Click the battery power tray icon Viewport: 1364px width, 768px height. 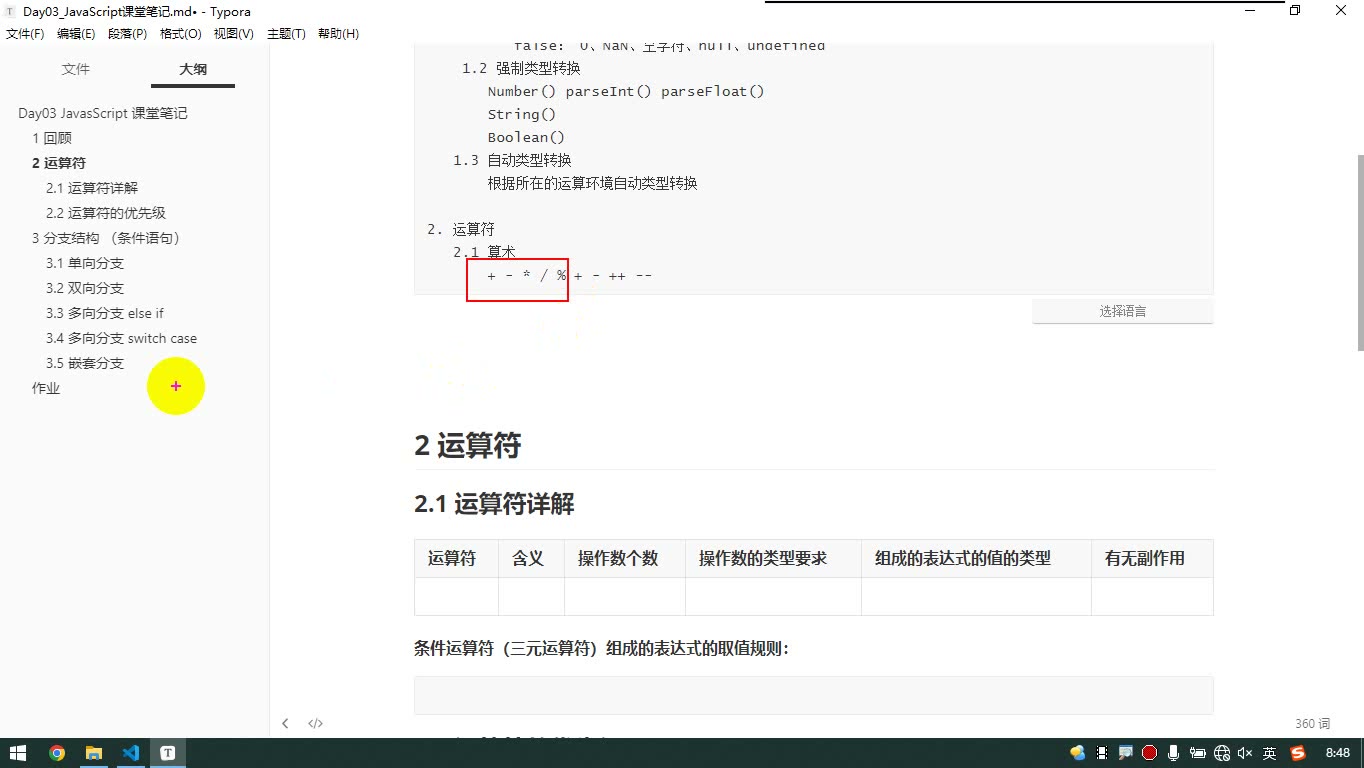[x=1197, y=753]
